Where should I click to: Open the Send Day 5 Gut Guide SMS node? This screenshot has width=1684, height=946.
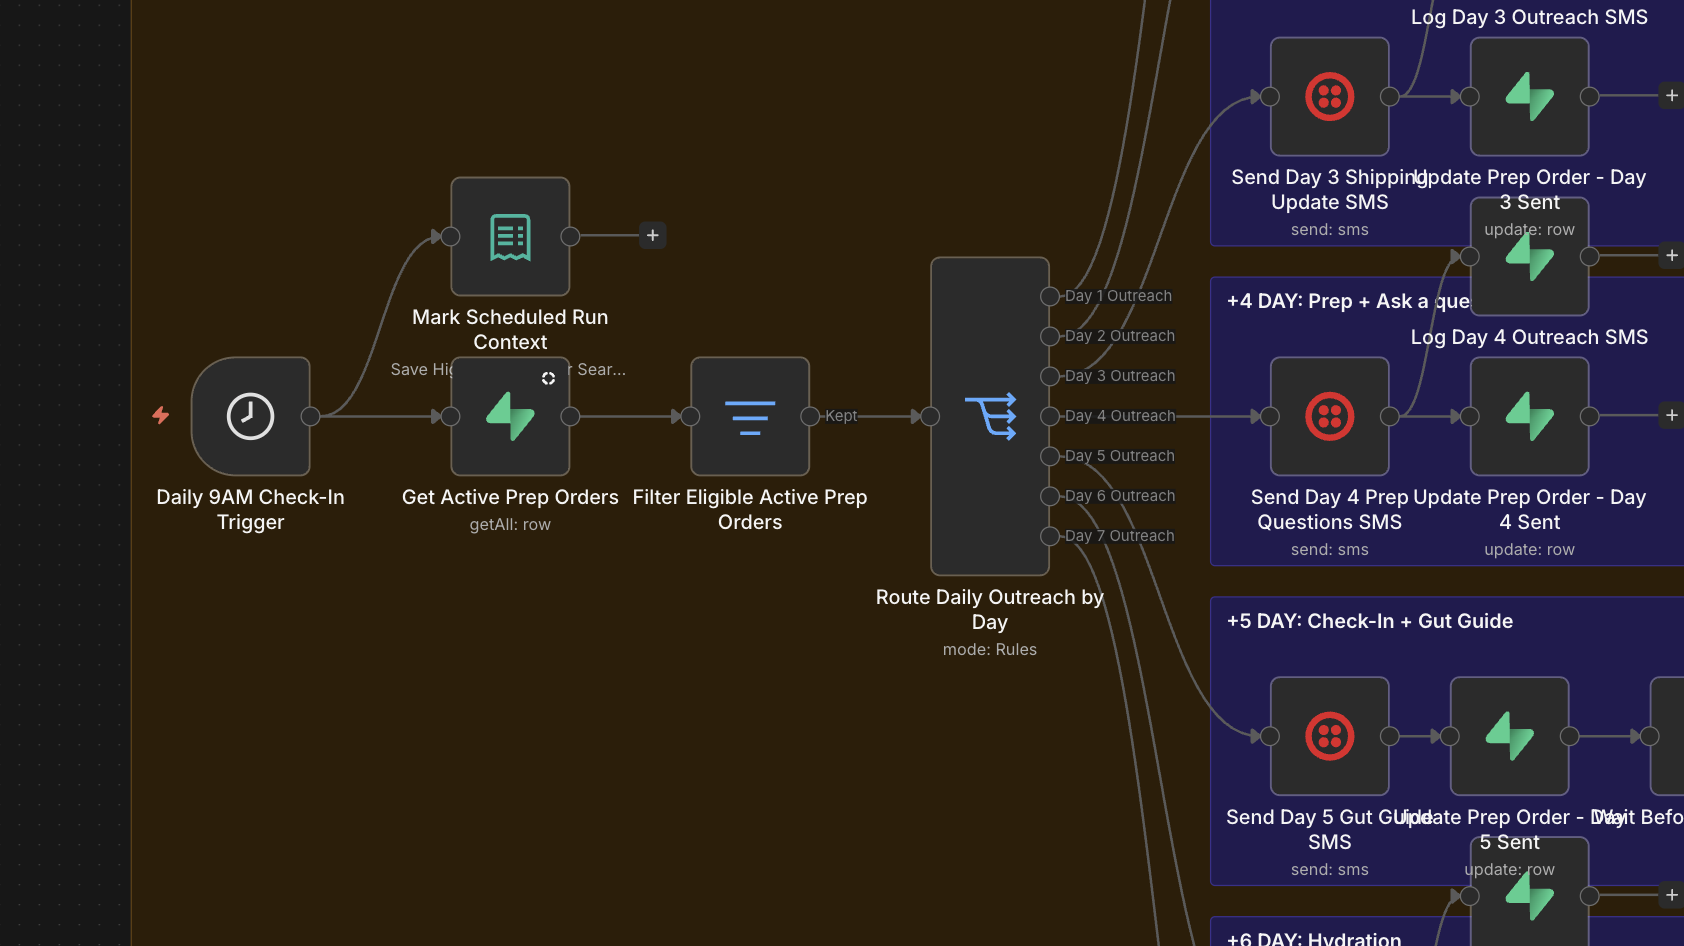(1330, 736)
